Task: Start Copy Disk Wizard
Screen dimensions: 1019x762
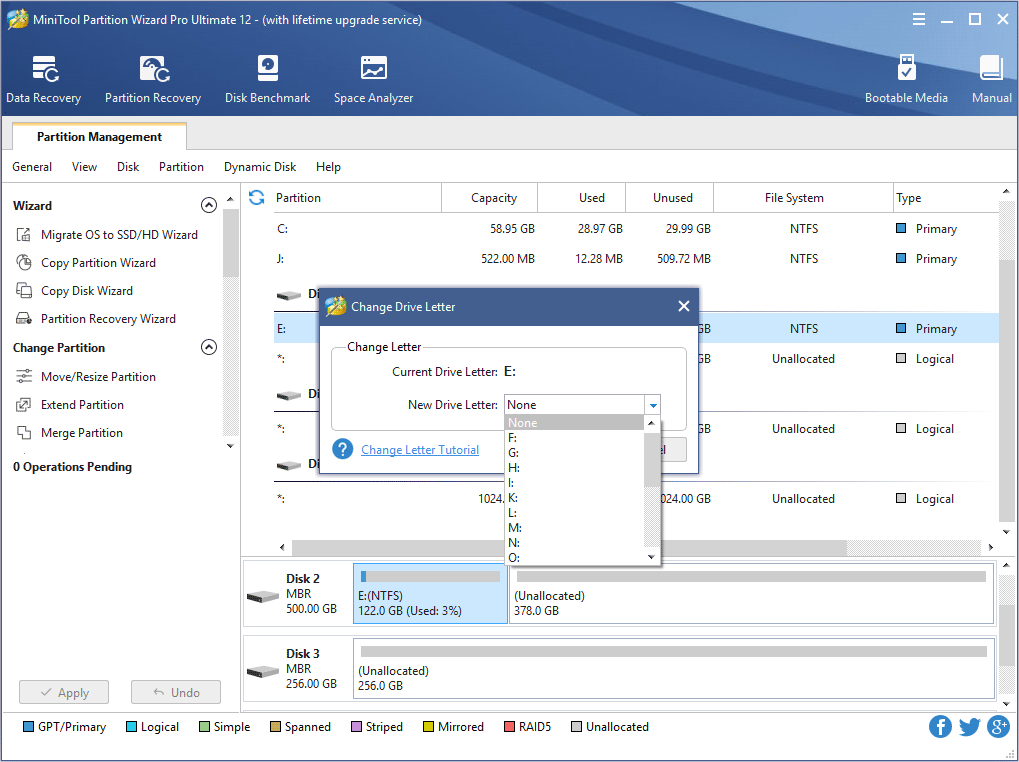Action: 74,290
